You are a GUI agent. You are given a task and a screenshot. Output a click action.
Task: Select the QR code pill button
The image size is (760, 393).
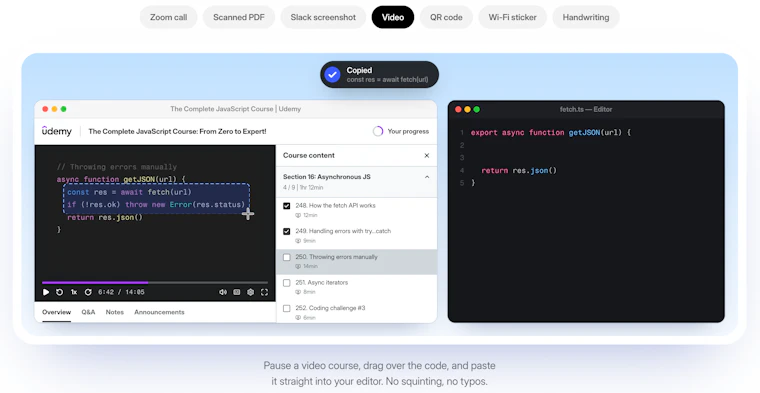click(x=446, y=17)
